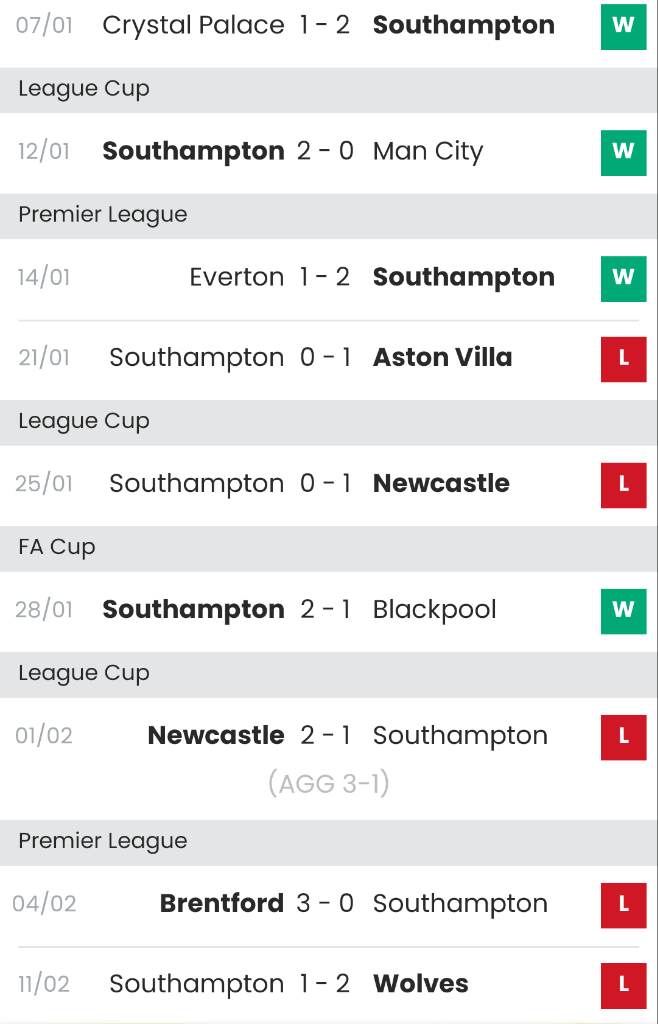The image size is (658, 1024).
Task: Click the Crystal Palace team name
Action: (193, 25)
